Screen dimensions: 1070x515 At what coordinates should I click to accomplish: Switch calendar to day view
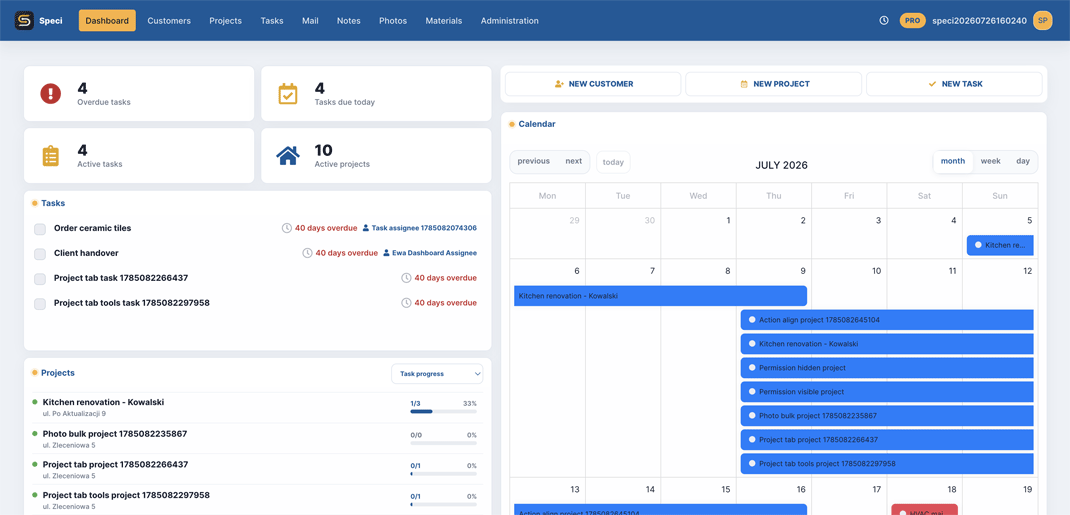pyautogui.click(x=1022, y=162)
